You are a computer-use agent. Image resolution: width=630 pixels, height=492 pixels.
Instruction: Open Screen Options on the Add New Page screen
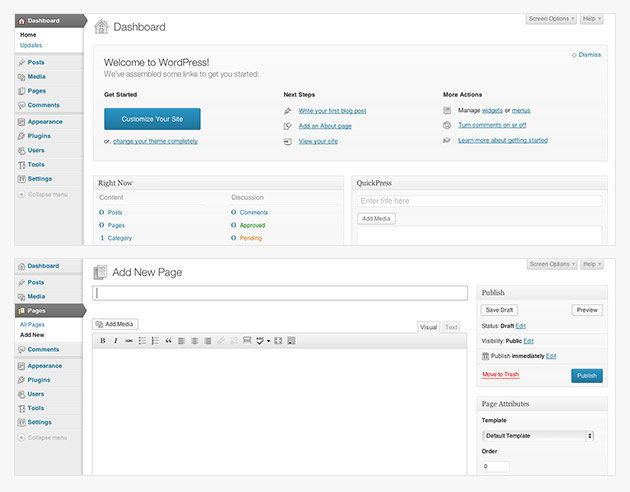552,264
